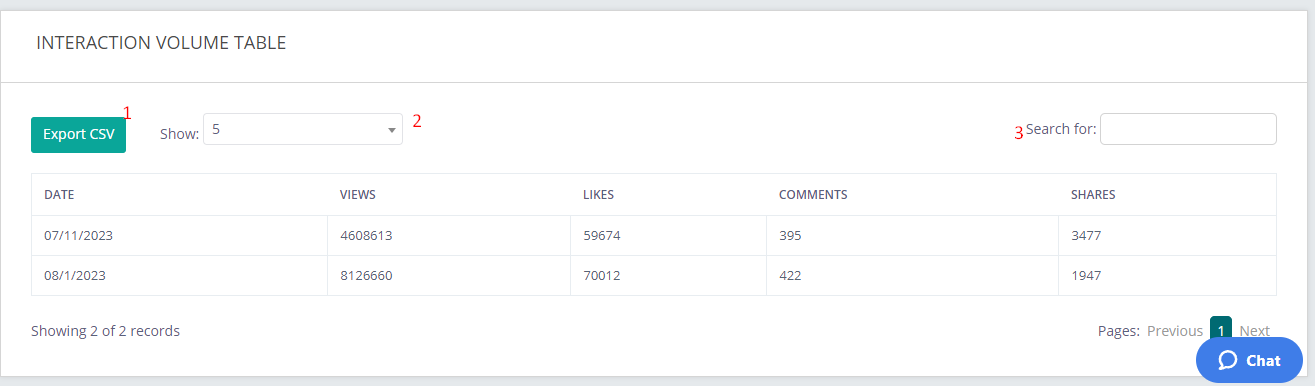Select the 07/11/2023 date cell

point(80,236)
